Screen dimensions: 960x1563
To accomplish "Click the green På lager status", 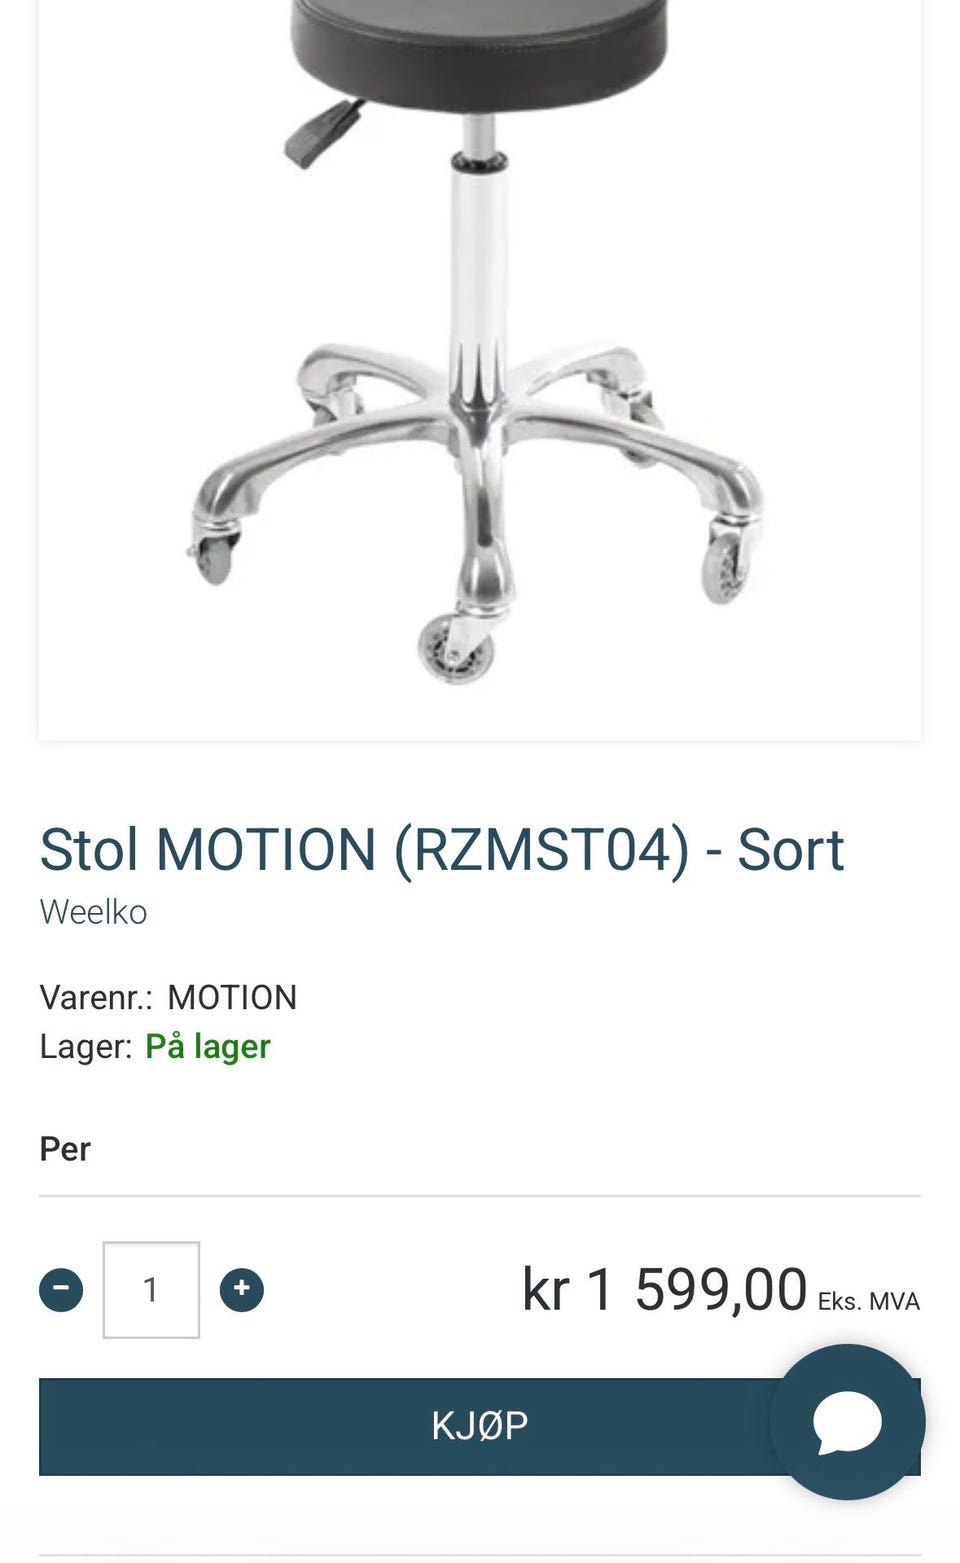I will [x=208, y=1047].
